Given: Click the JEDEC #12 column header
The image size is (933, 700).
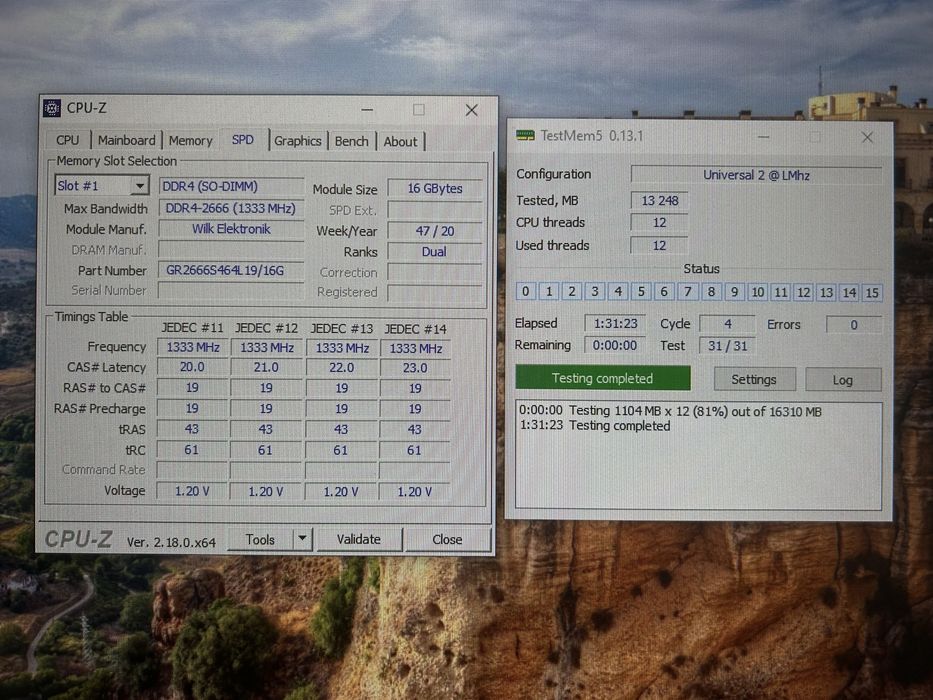Looking at the screenshot, I should [x=266, y=329].
